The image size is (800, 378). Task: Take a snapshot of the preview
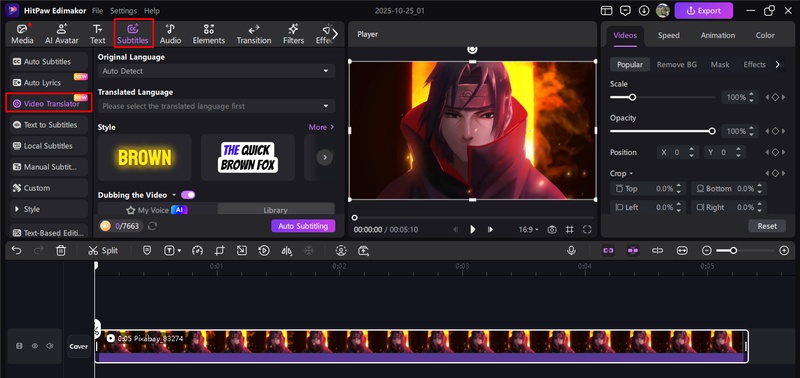click(x=552, y=230)
